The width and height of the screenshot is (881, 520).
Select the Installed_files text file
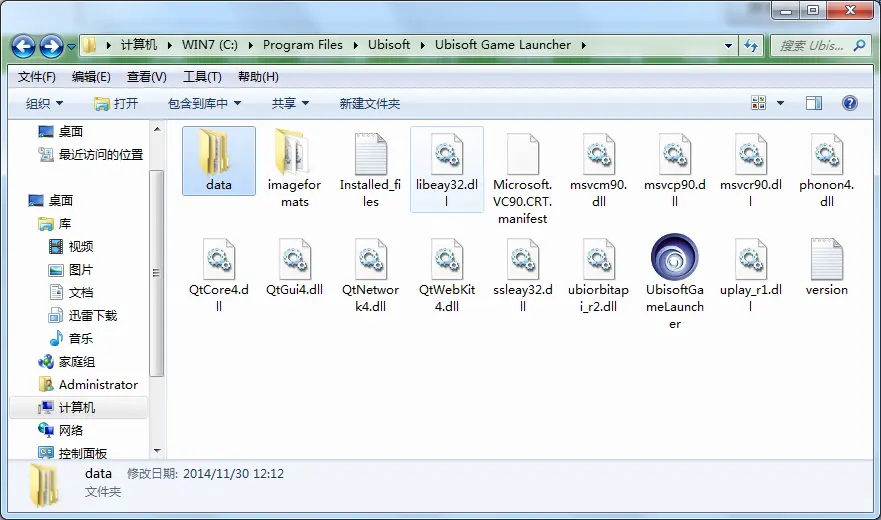click(x=370, y=168)
